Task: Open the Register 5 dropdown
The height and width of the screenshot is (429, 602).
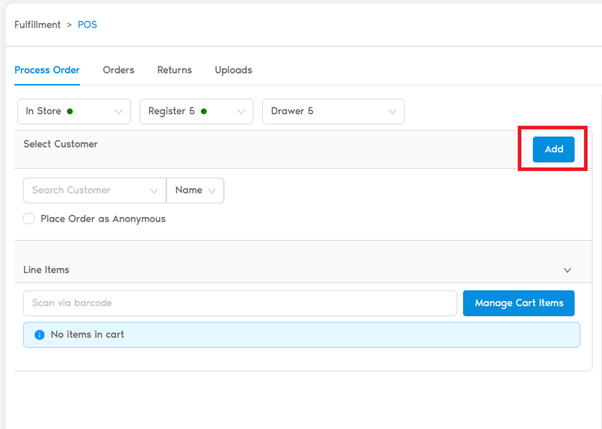Action: [196, 111]
